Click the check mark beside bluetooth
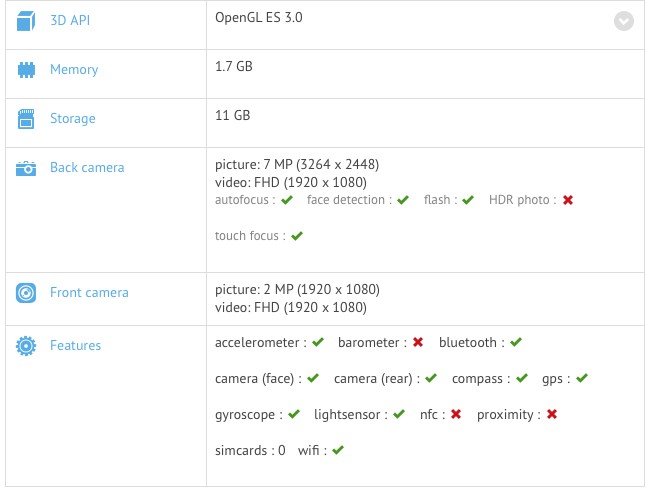This screenshot has height=491, width=647. pos(516,342)
